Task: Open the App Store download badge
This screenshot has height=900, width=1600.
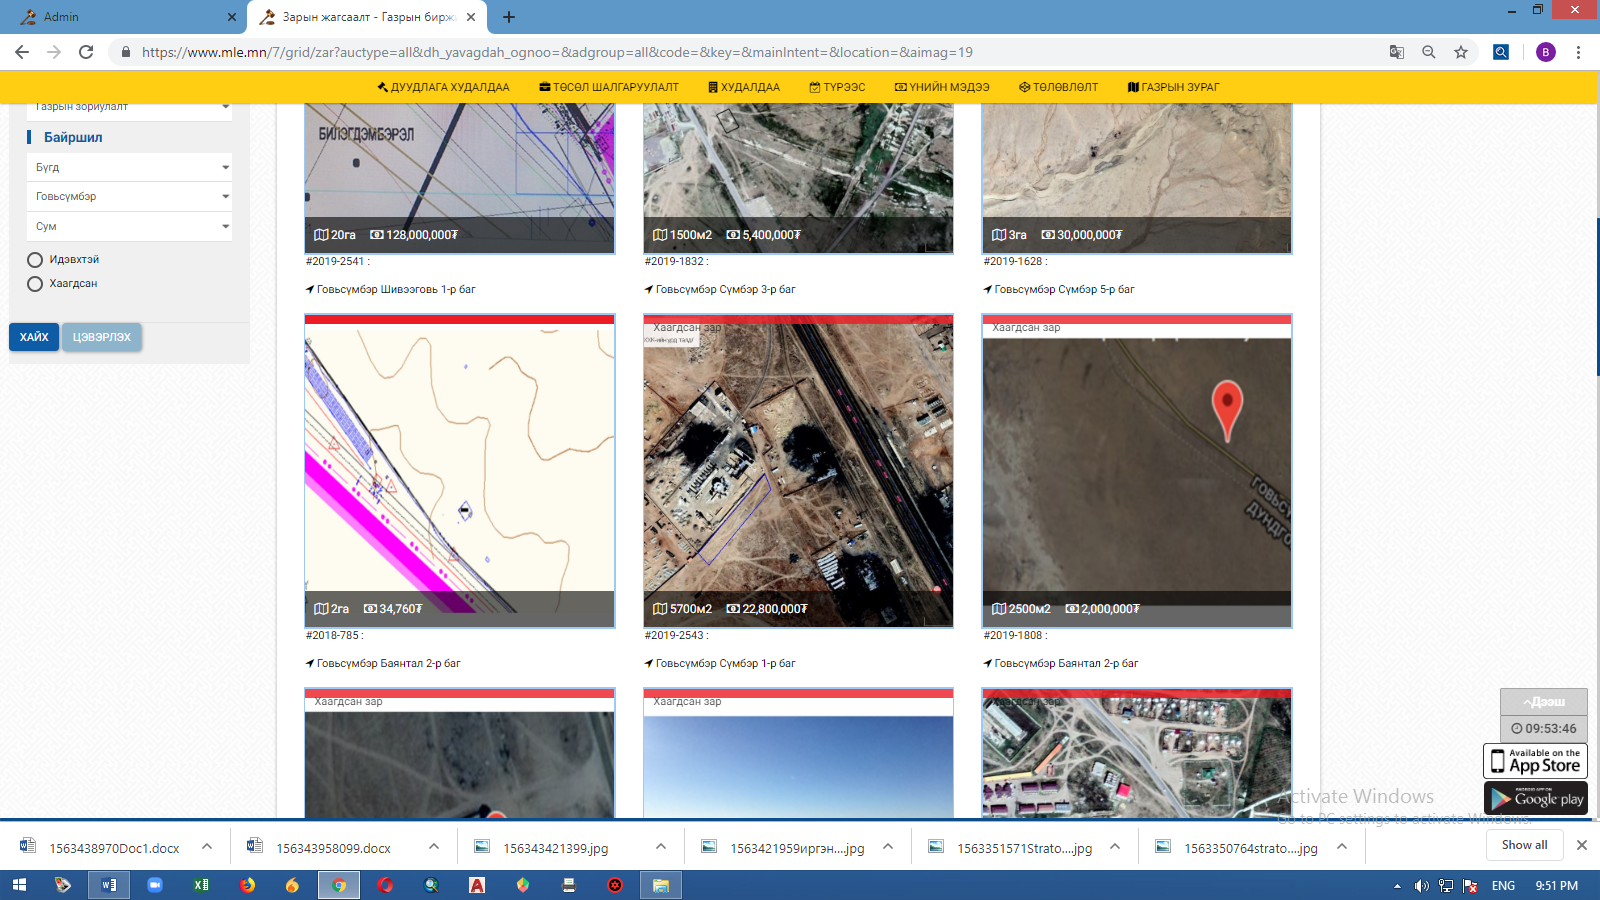Action: point(1536,761)
